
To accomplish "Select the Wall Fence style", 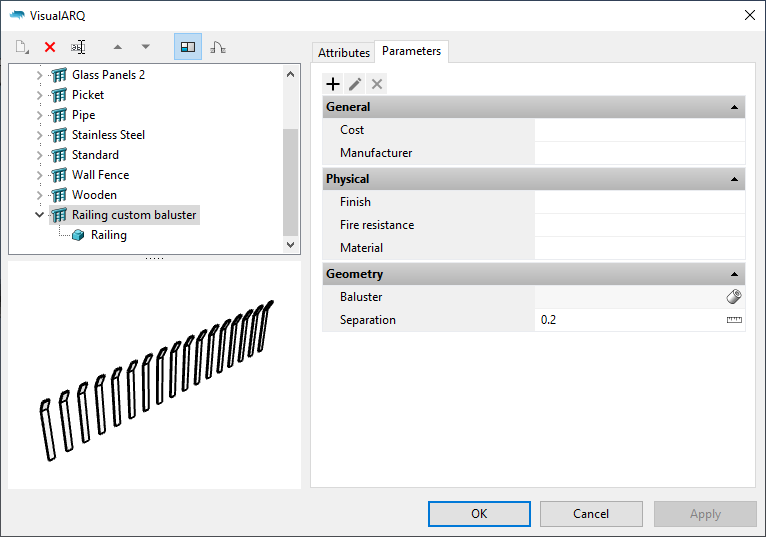I will point(100,175).
